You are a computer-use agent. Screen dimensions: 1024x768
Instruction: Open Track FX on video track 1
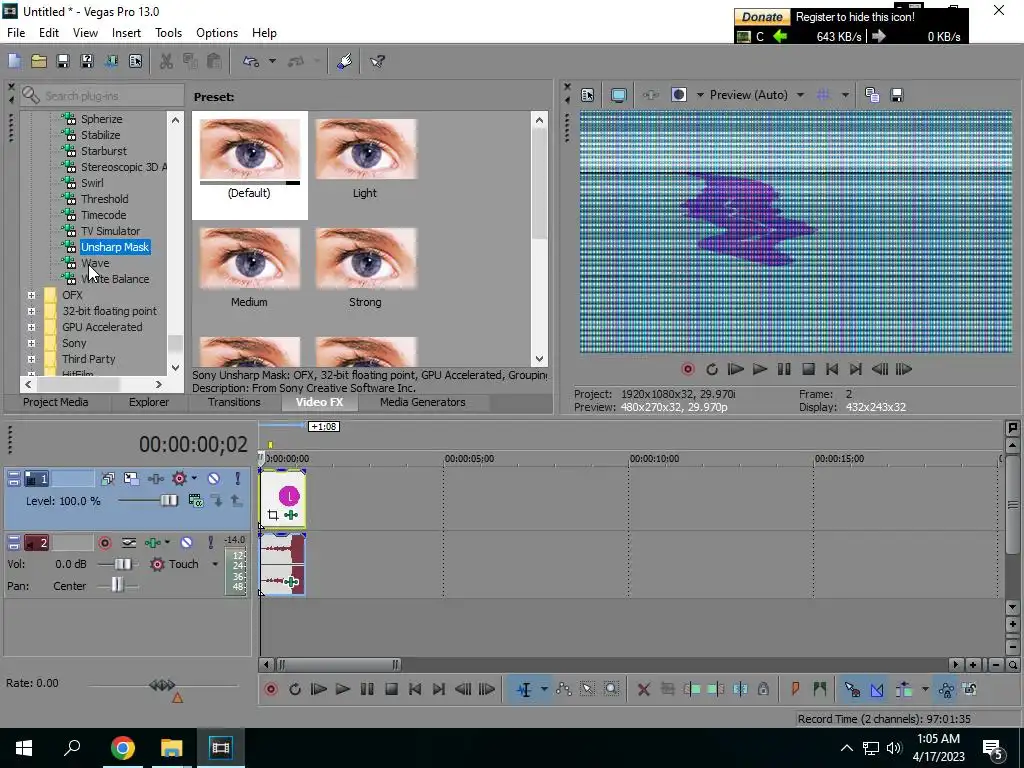(x=155, y=479)
